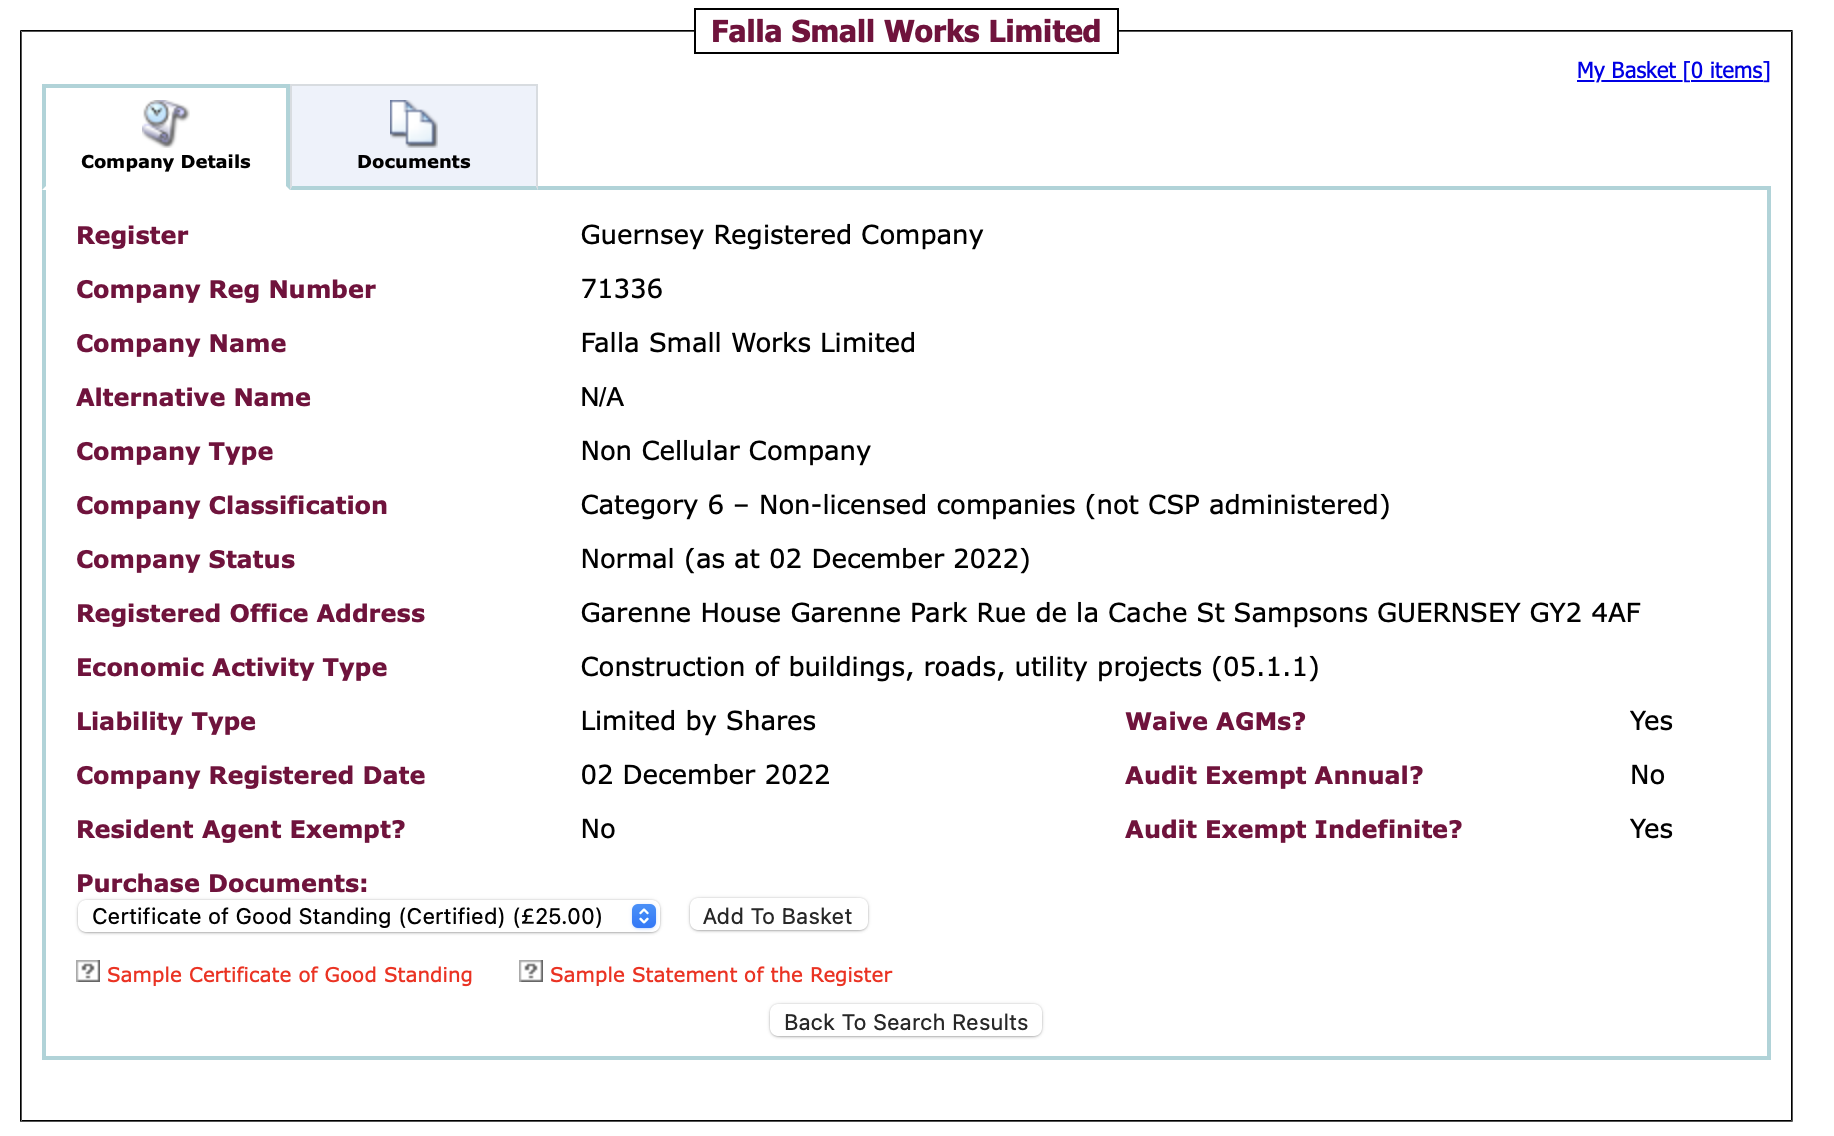The height and width of the screenshot is (1136, 1834).
Task: Open the Certificate of Good Standing dropdown
Action: [368, 916]
